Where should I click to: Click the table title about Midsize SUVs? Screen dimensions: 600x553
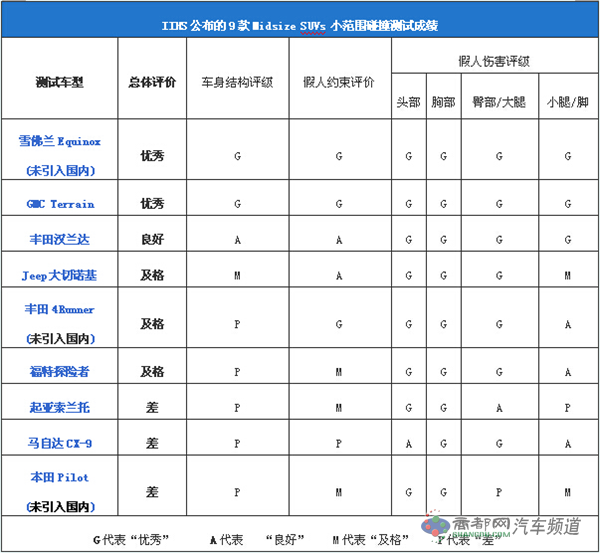300,26
